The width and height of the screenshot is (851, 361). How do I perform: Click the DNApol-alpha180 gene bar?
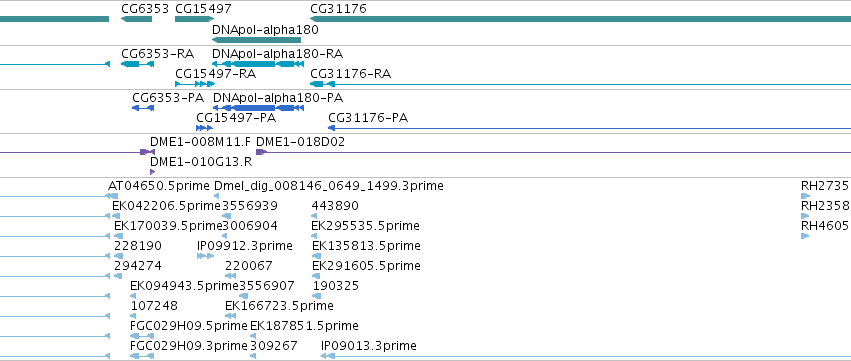coord(256,40)
